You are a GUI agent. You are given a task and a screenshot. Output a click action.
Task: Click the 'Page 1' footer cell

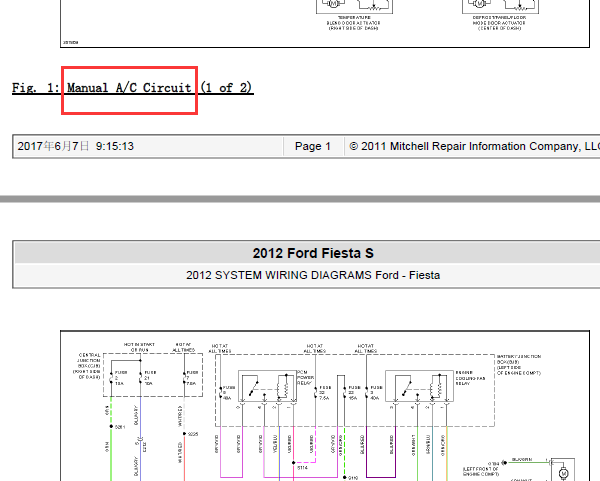313,146
